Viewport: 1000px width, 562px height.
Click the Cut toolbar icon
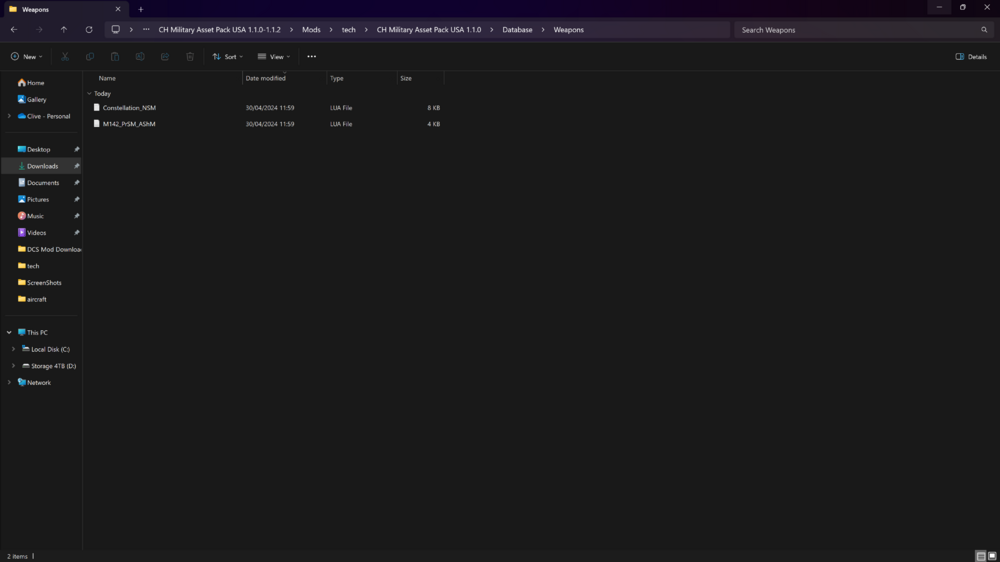[65, 57]
